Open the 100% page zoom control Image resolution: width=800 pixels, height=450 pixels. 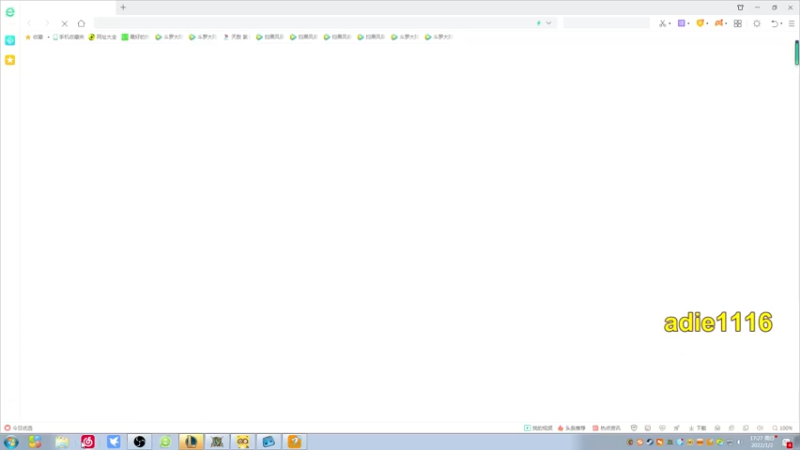click(782, 428)
